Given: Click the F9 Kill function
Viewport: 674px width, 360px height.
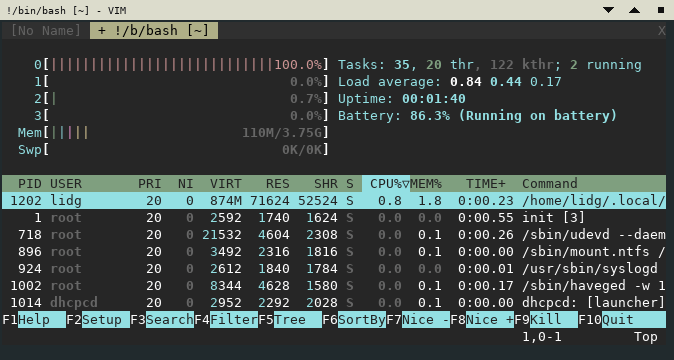Looking at the screenshot, I should coord(546,320).
